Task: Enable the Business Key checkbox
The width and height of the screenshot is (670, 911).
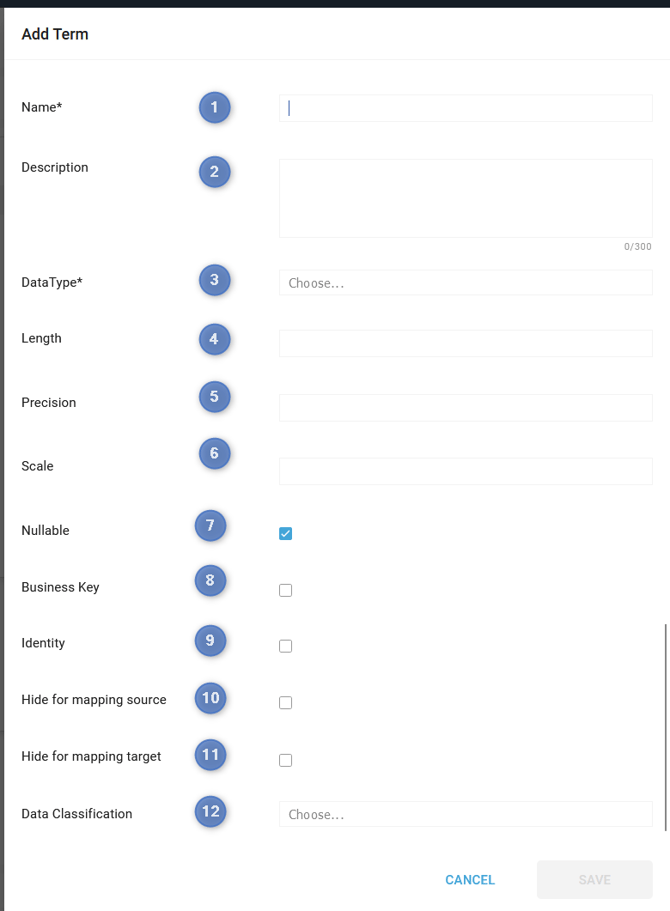Action: pyautogui.click(x=286, y=590)
